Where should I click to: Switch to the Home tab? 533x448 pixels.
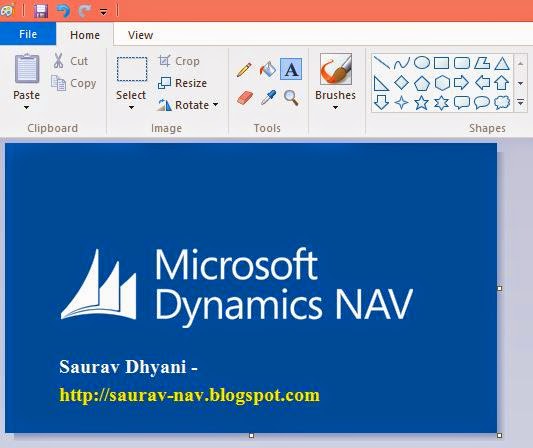(x=85, y=35)
